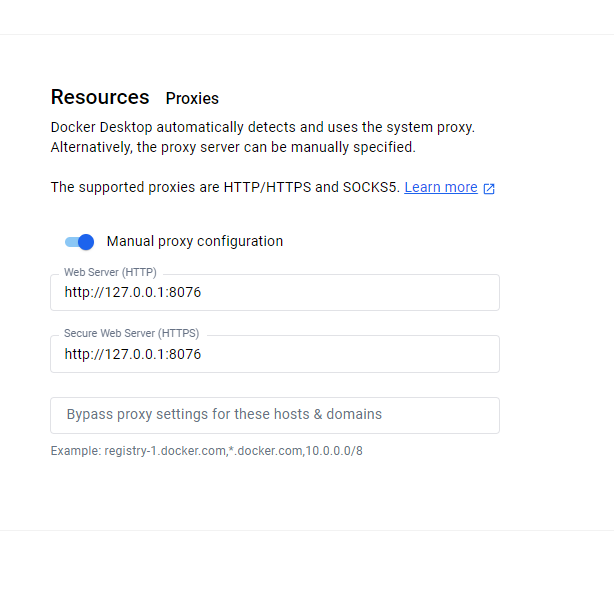Screen dimensions: 614x591
Task: Click the 'Manual proxy configuration' label text
Action: tap(195, 241)
